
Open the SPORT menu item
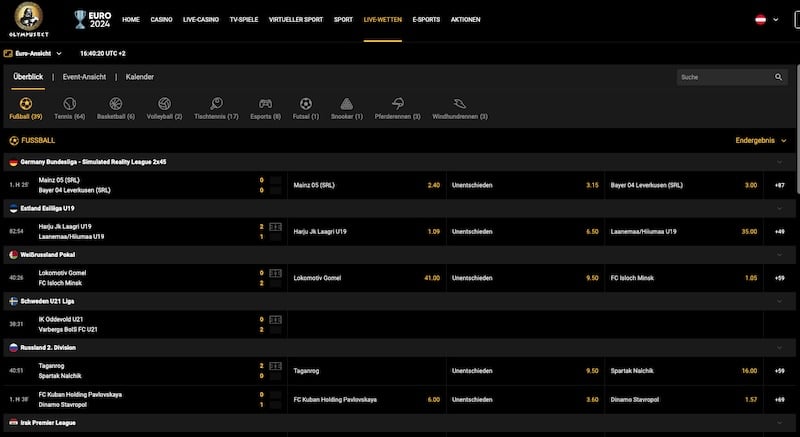[343, 19]
